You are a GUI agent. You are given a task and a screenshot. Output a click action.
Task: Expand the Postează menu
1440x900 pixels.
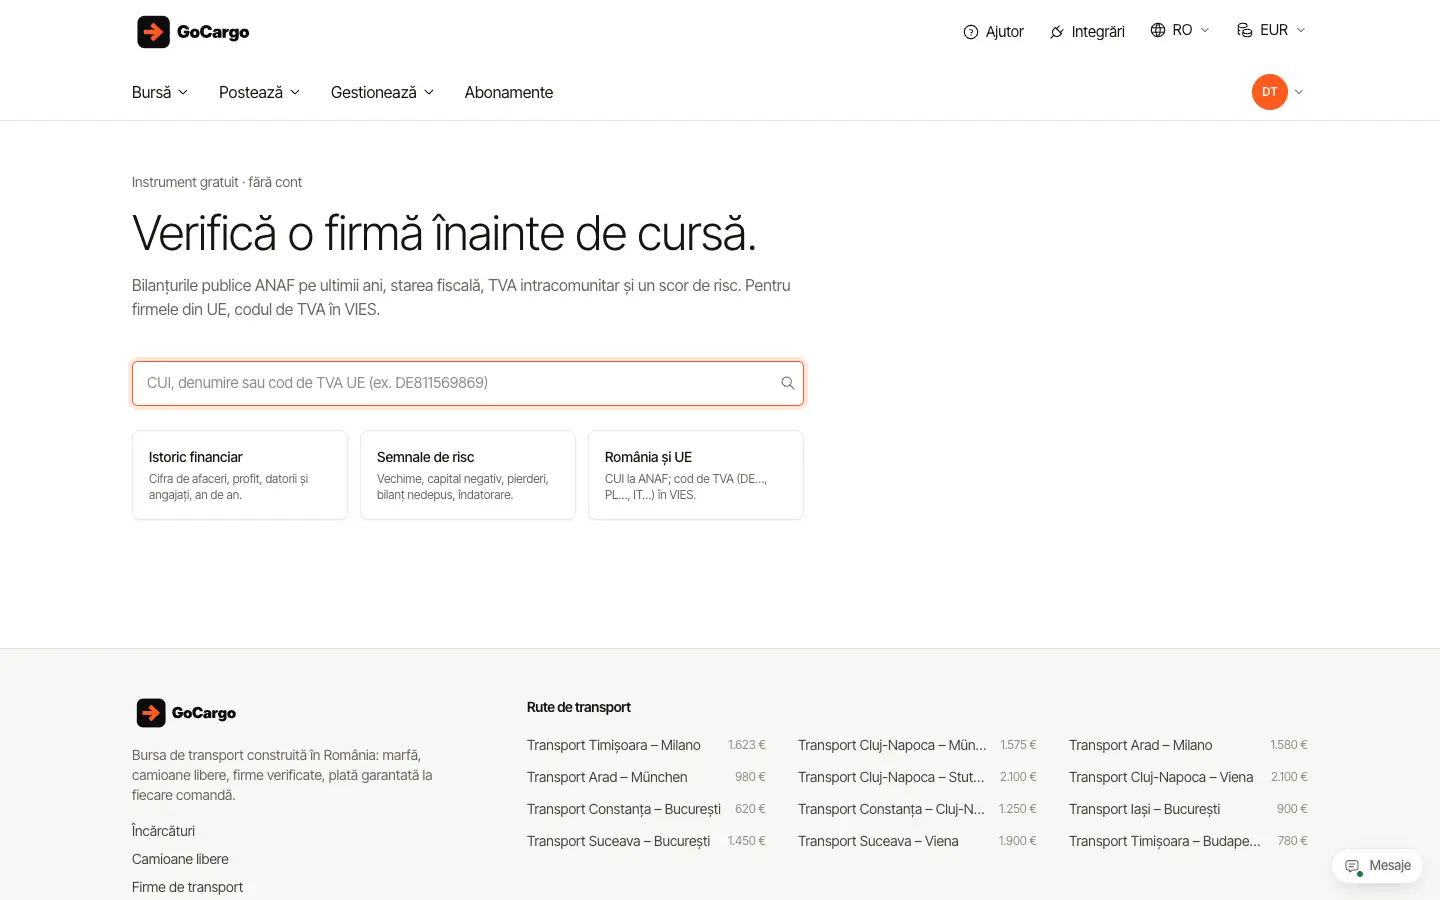tap(260, 92)
